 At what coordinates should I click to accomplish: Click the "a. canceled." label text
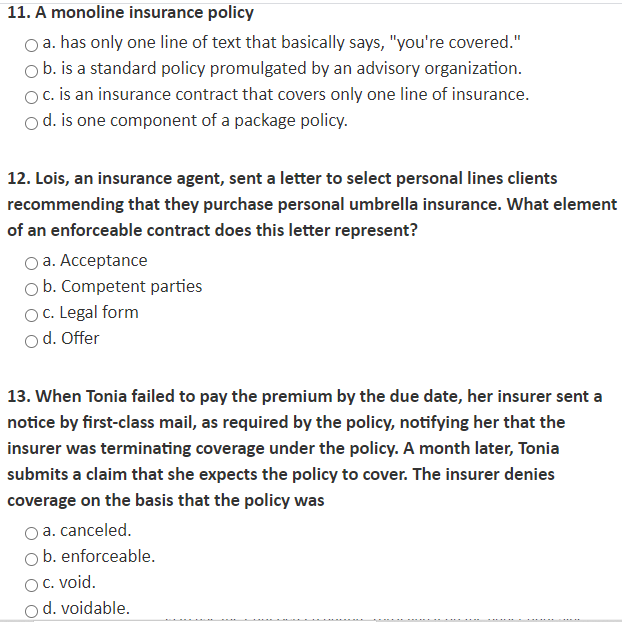point(87,530)
